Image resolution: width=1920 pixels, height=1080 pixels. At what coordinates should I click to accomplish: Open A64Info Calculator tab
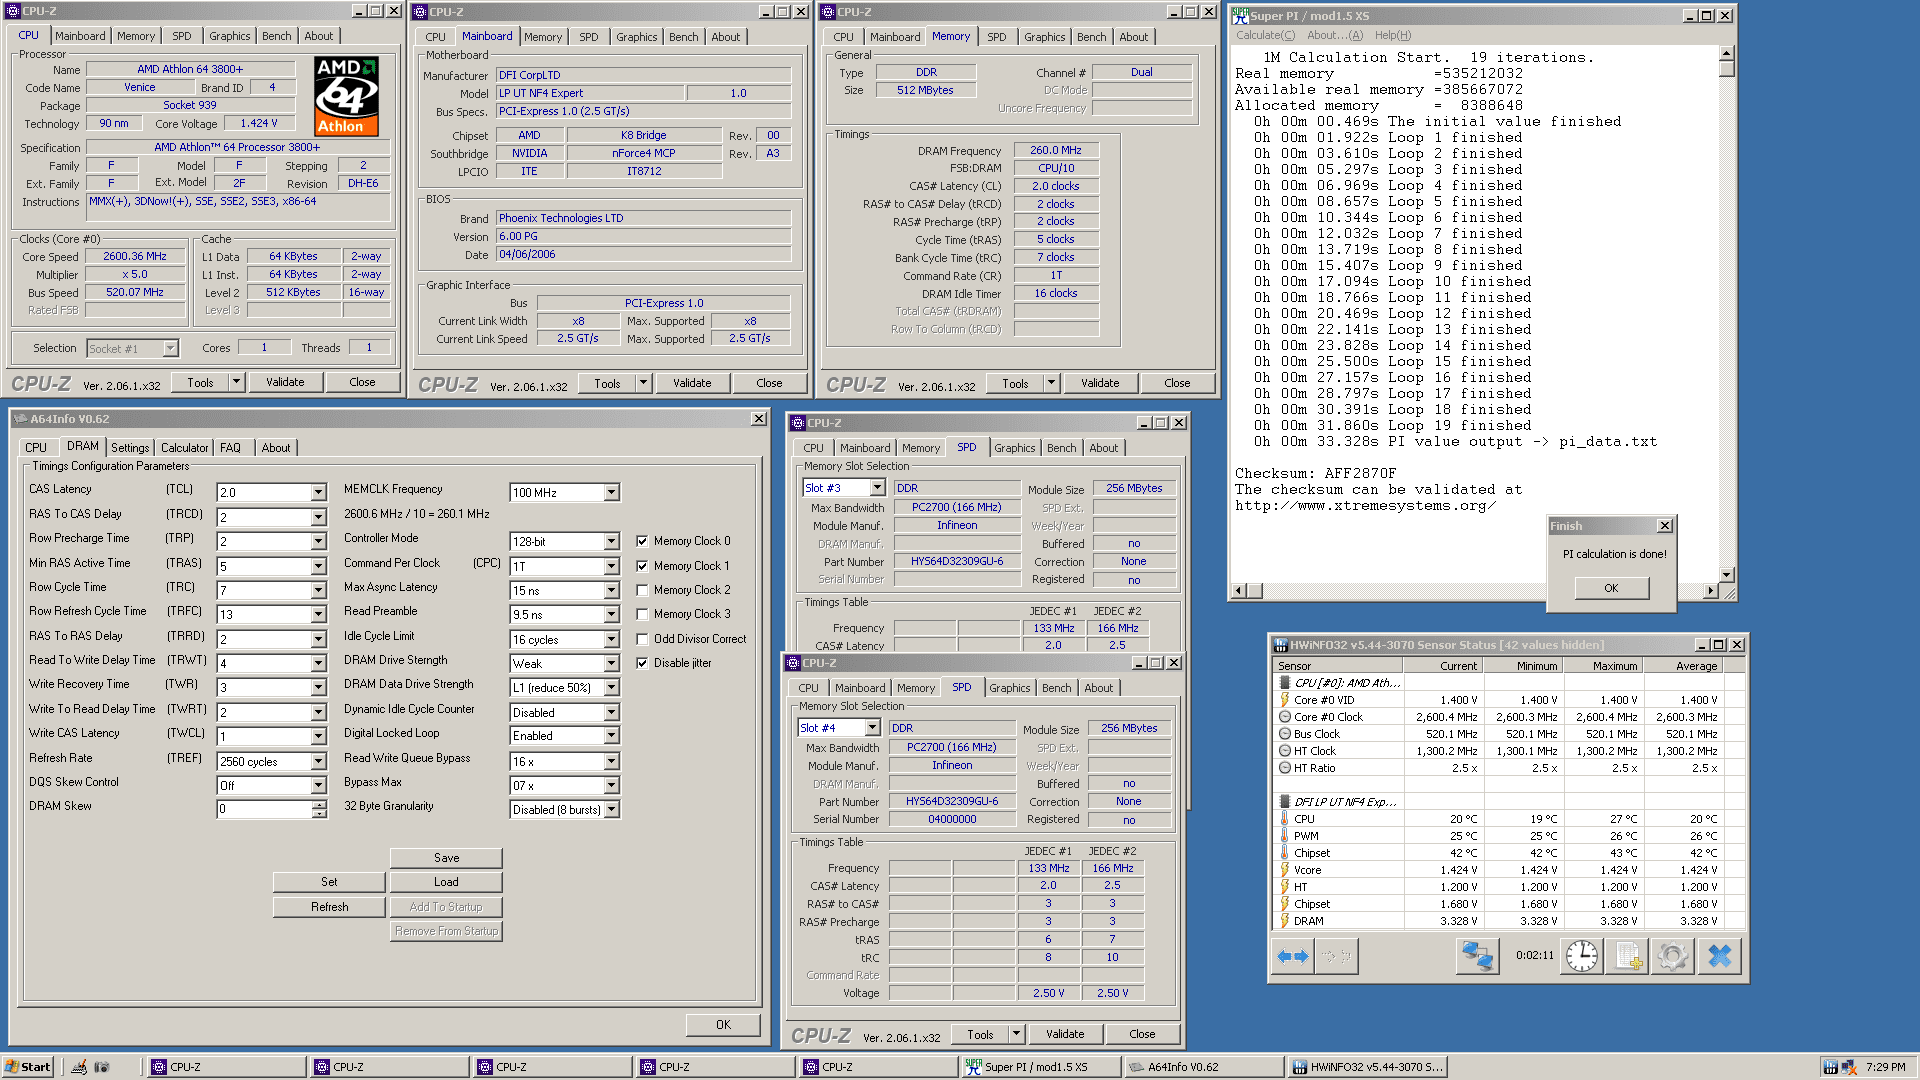coord(185,448)
